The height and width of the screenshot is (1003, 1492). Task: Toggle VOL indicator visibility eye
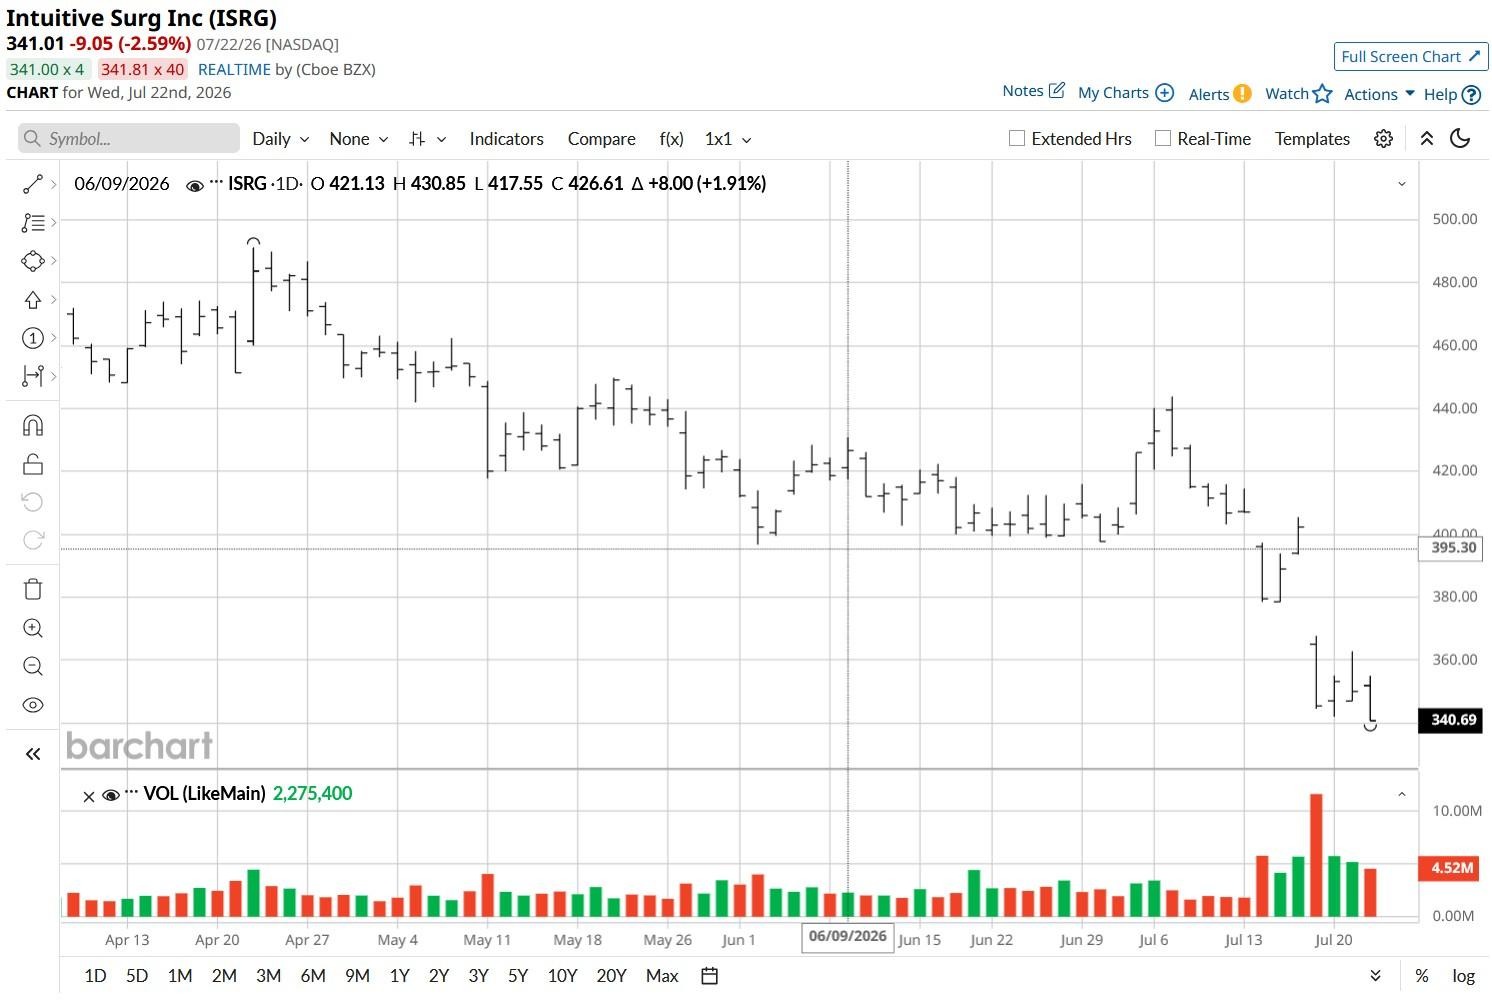(x=111, y=796)
